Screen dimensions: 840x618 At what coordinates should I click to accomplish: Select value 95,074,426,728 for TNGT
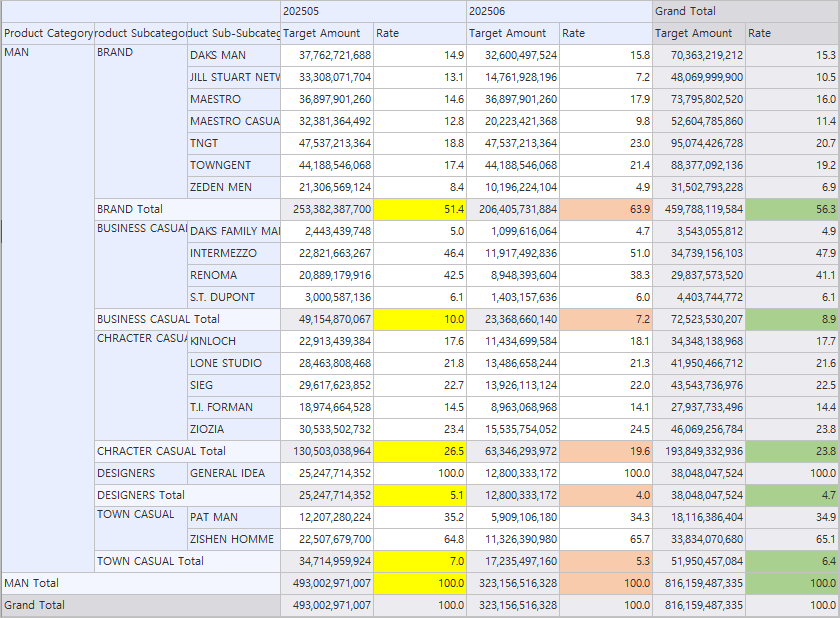click(x=699, y=143)
